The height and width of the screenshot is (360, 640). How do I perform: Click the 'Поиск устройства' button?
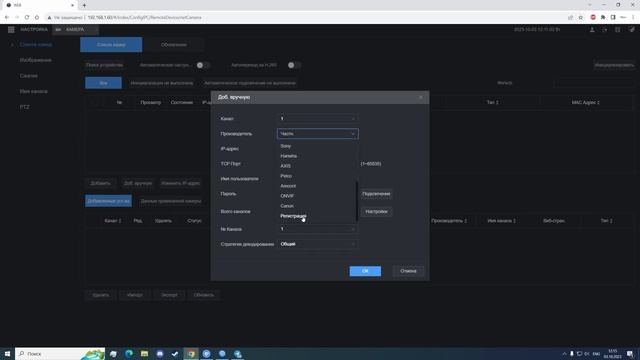click(x=104, y=65)
